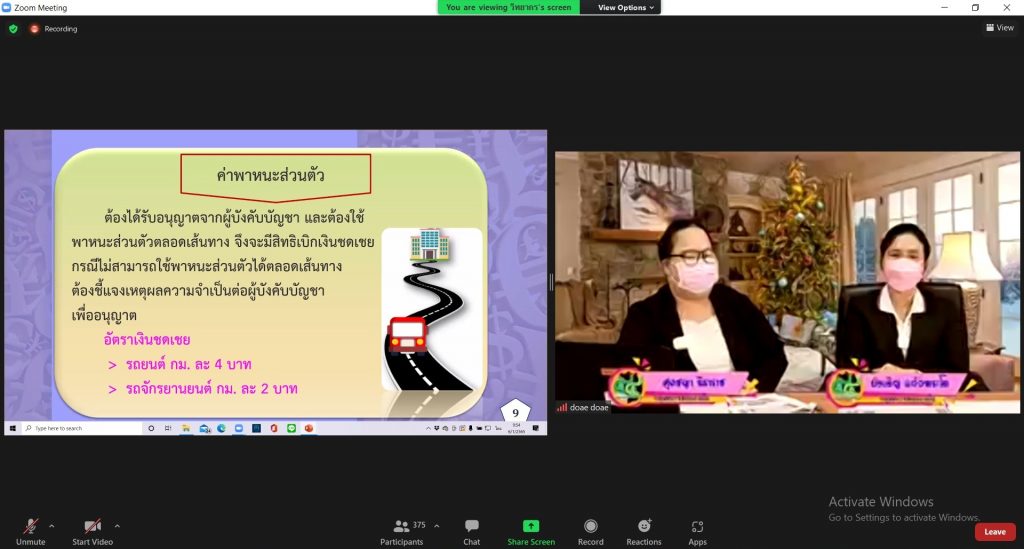Open the Participants panel

[x=401, y=526]
